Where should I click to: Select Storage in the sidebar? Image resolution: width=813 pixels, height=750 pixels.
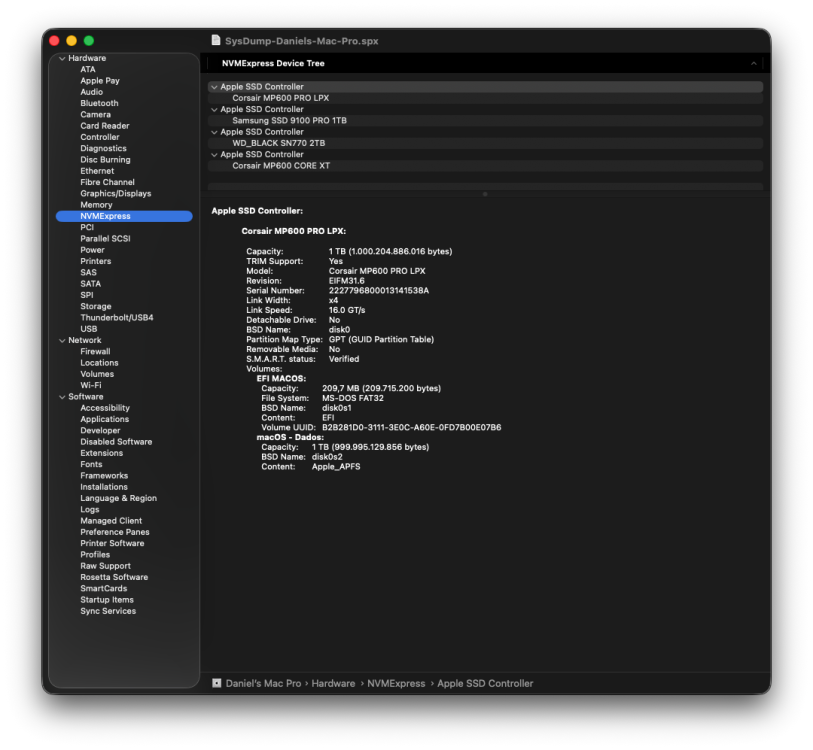pyautogui.click(x=95, y=307)
